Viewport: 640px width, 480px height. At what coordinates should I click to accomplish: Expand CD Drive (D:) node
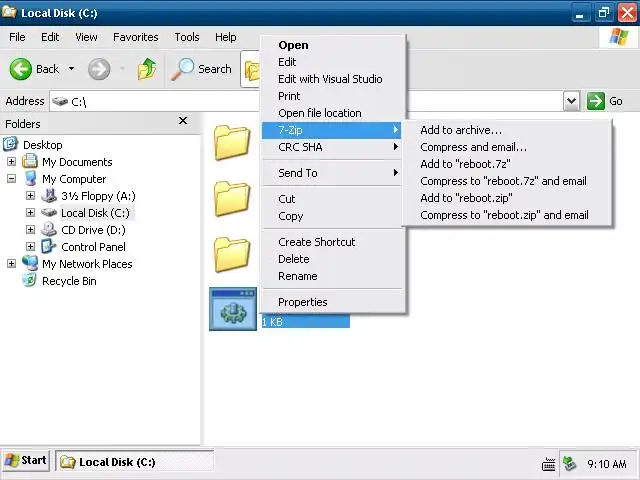coord(30,230)
